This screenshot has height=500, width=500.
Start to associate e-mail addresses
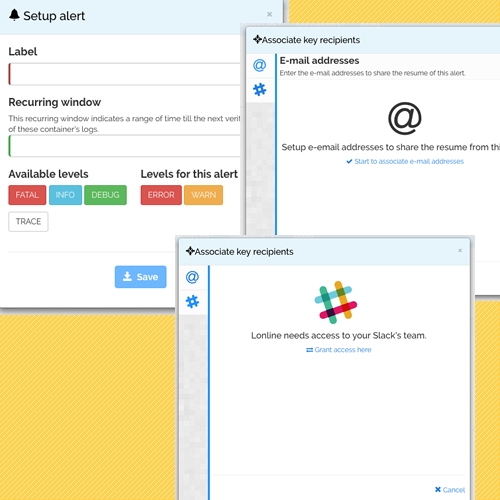tap(405, 161)
